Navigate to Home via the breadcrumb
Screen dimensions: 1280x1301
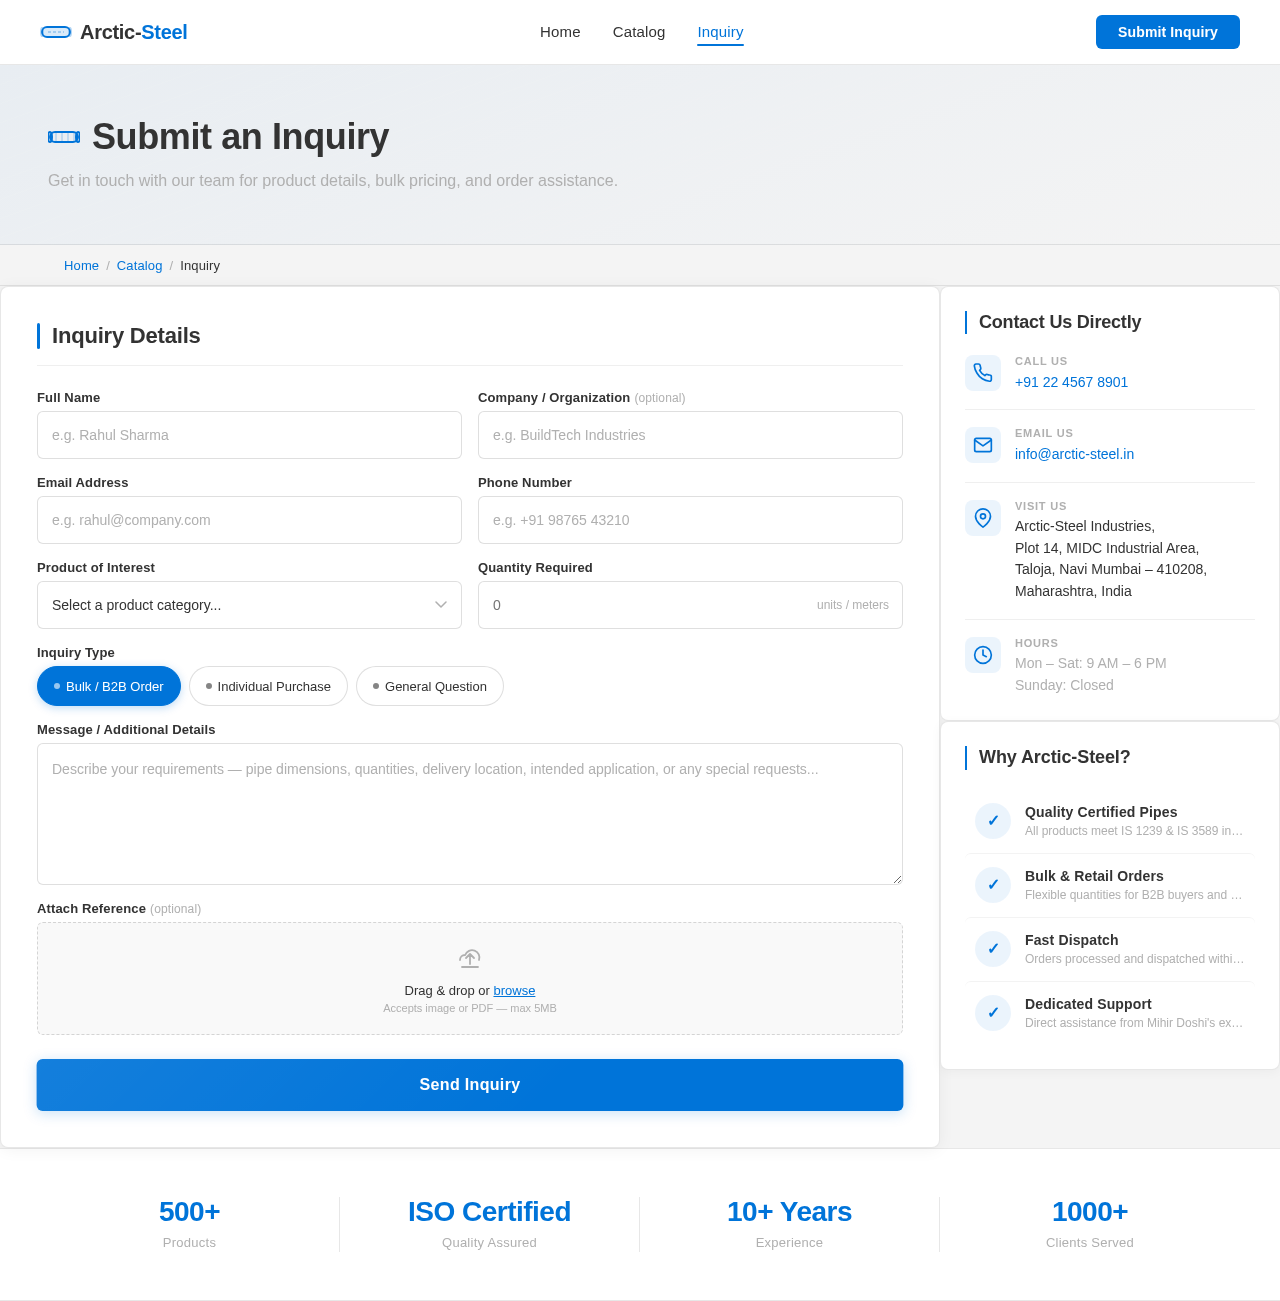(x=81, y=265)
